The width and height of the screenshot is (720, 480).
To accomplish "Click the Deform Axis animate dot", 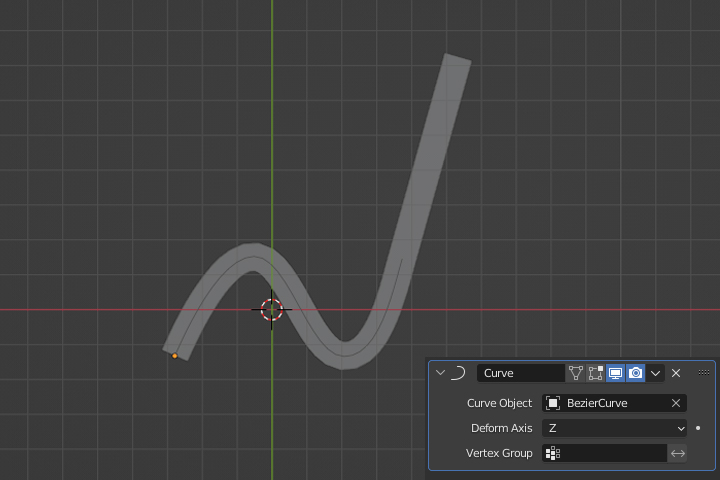I will [x=698, y=428].
